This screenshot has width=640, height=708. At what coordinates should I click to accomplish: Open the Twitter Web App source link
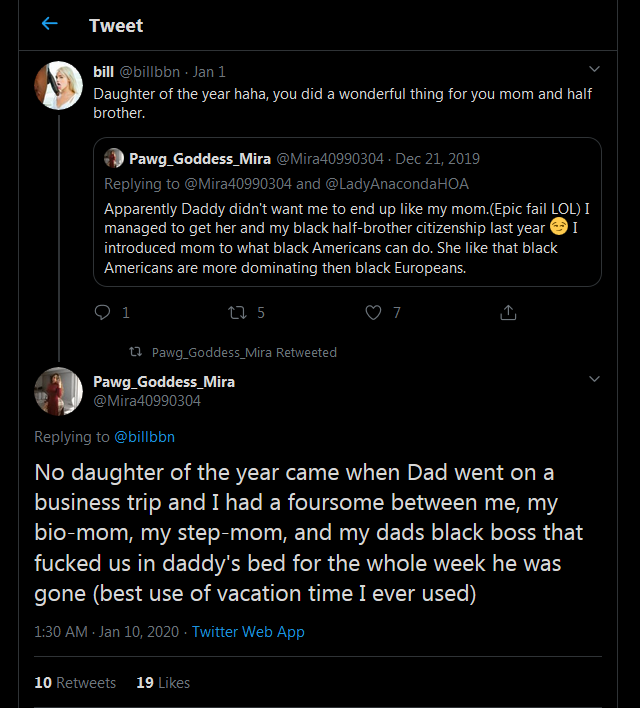(248, 632)
